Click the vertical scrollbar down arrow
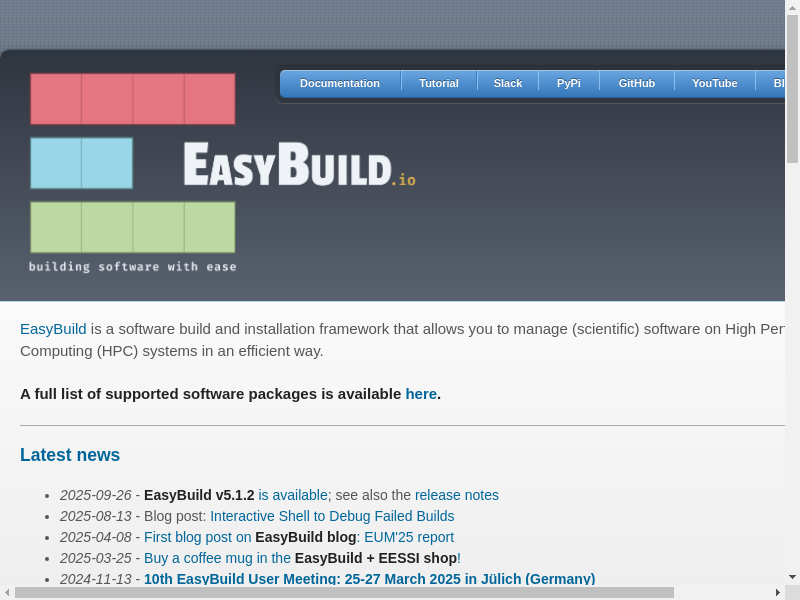The height and width of the screenshot is (600, 800). [x=792, y=577]
